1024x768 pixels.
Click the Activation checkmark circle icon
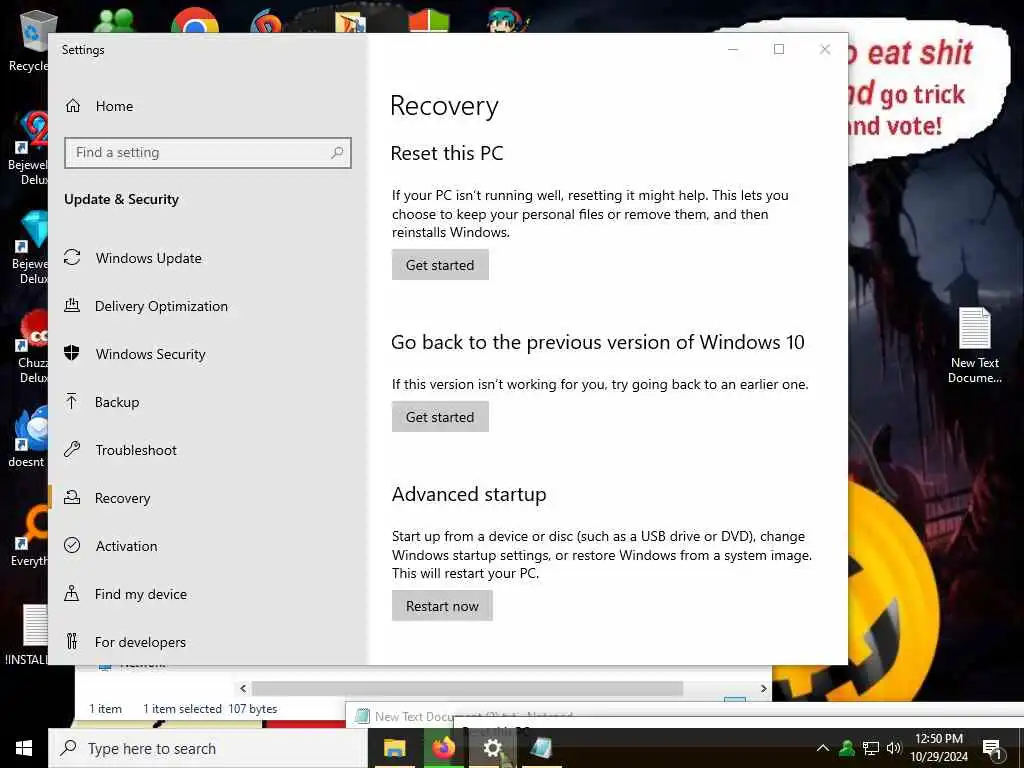click(x=72, y=545)
